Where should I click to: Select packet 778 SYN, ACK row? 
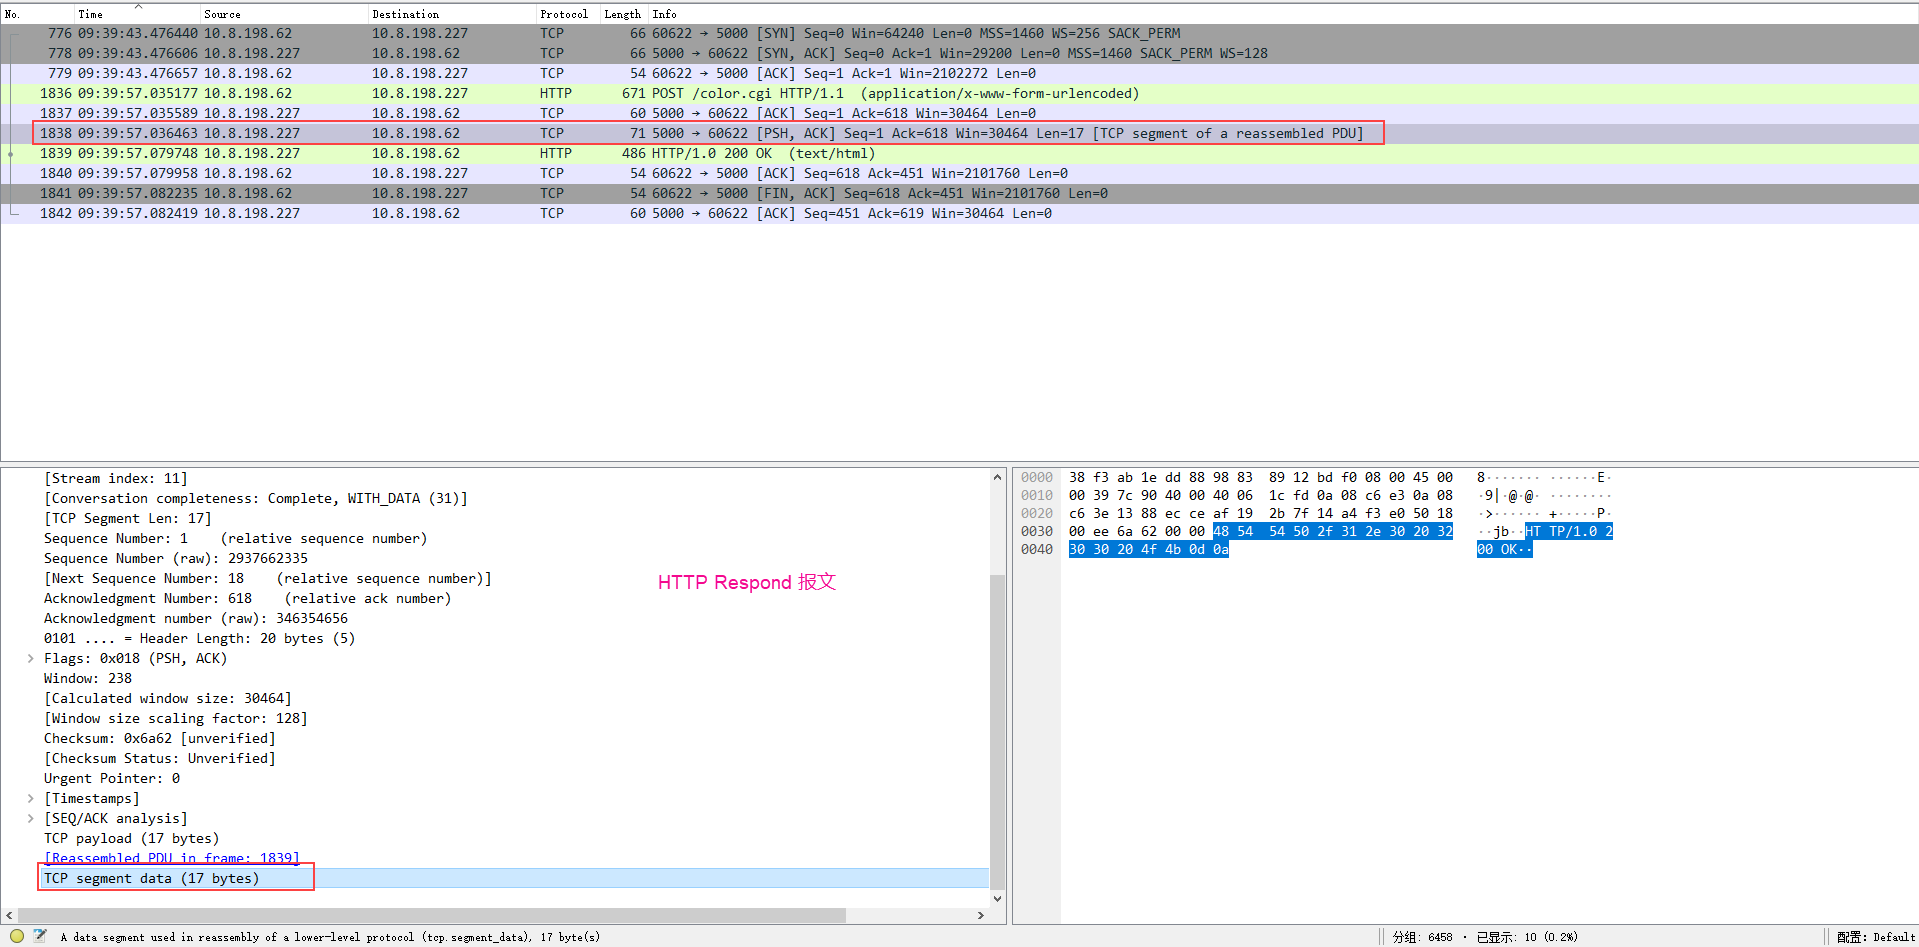click(x=959, y=53)
